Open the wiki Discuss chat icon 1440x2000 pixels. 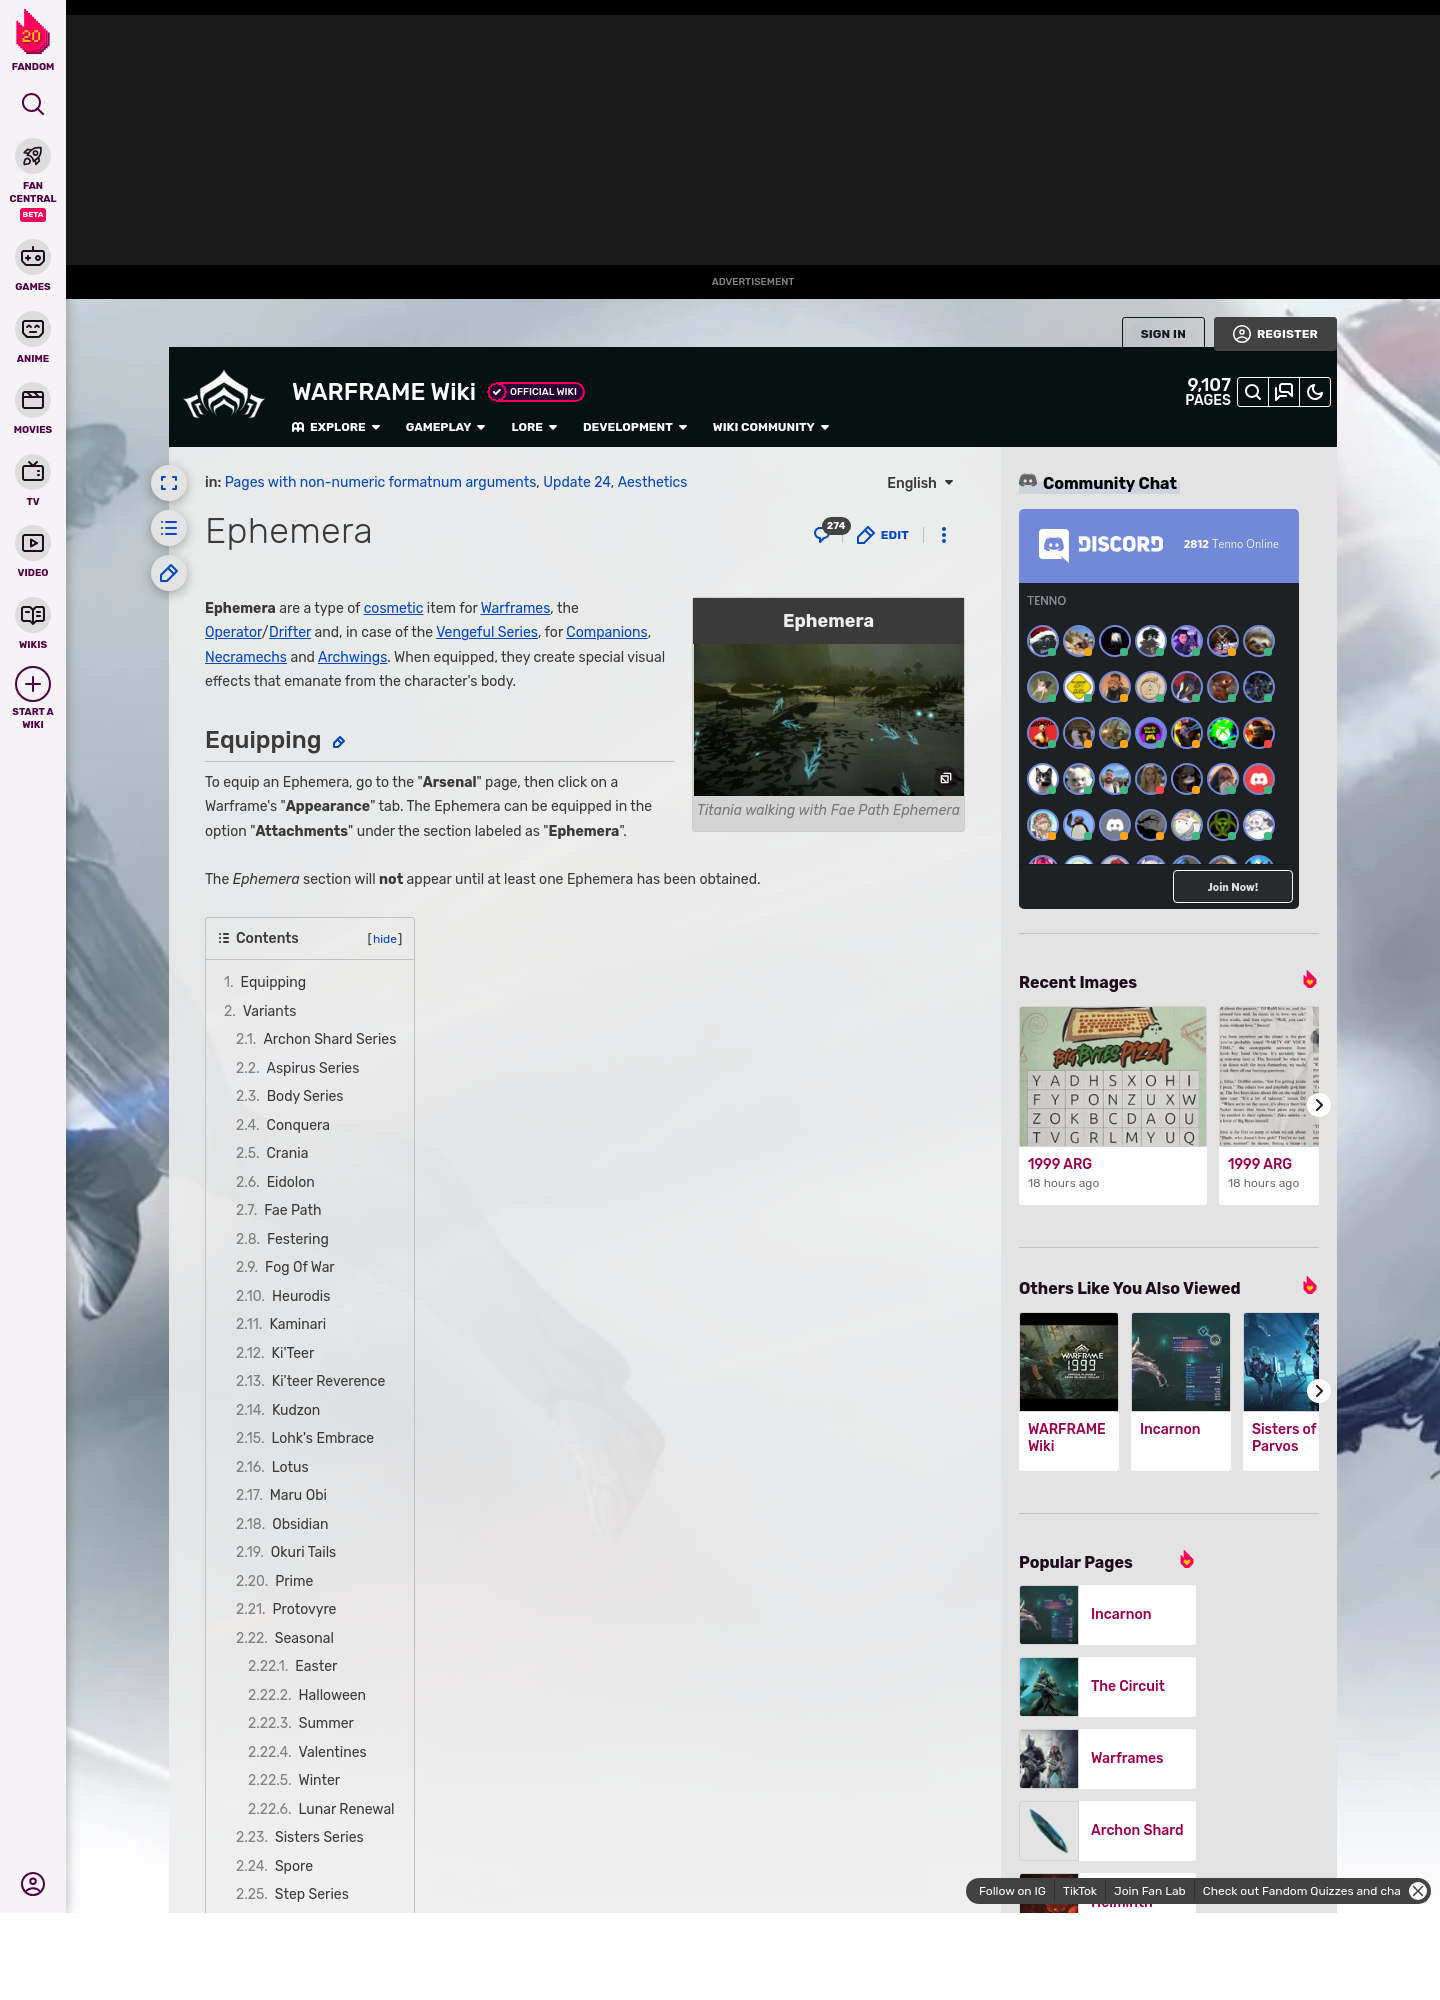[1284, 392]
